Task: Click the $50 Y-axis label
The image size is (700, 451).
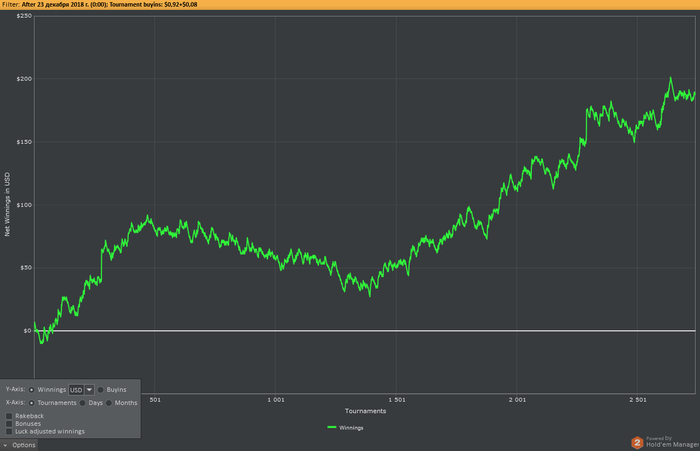Action: click(x=26, y=268)
